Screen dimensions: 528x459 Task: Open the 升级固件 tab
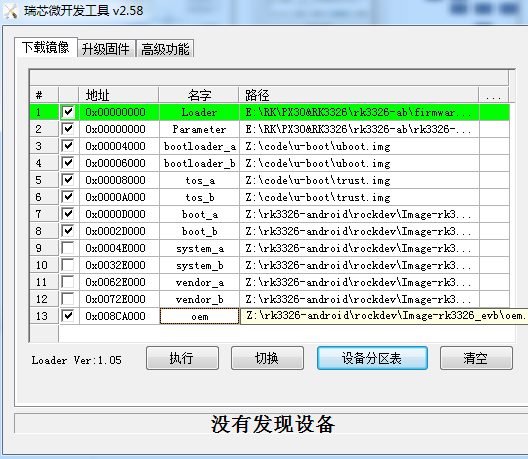coord(106,49)
